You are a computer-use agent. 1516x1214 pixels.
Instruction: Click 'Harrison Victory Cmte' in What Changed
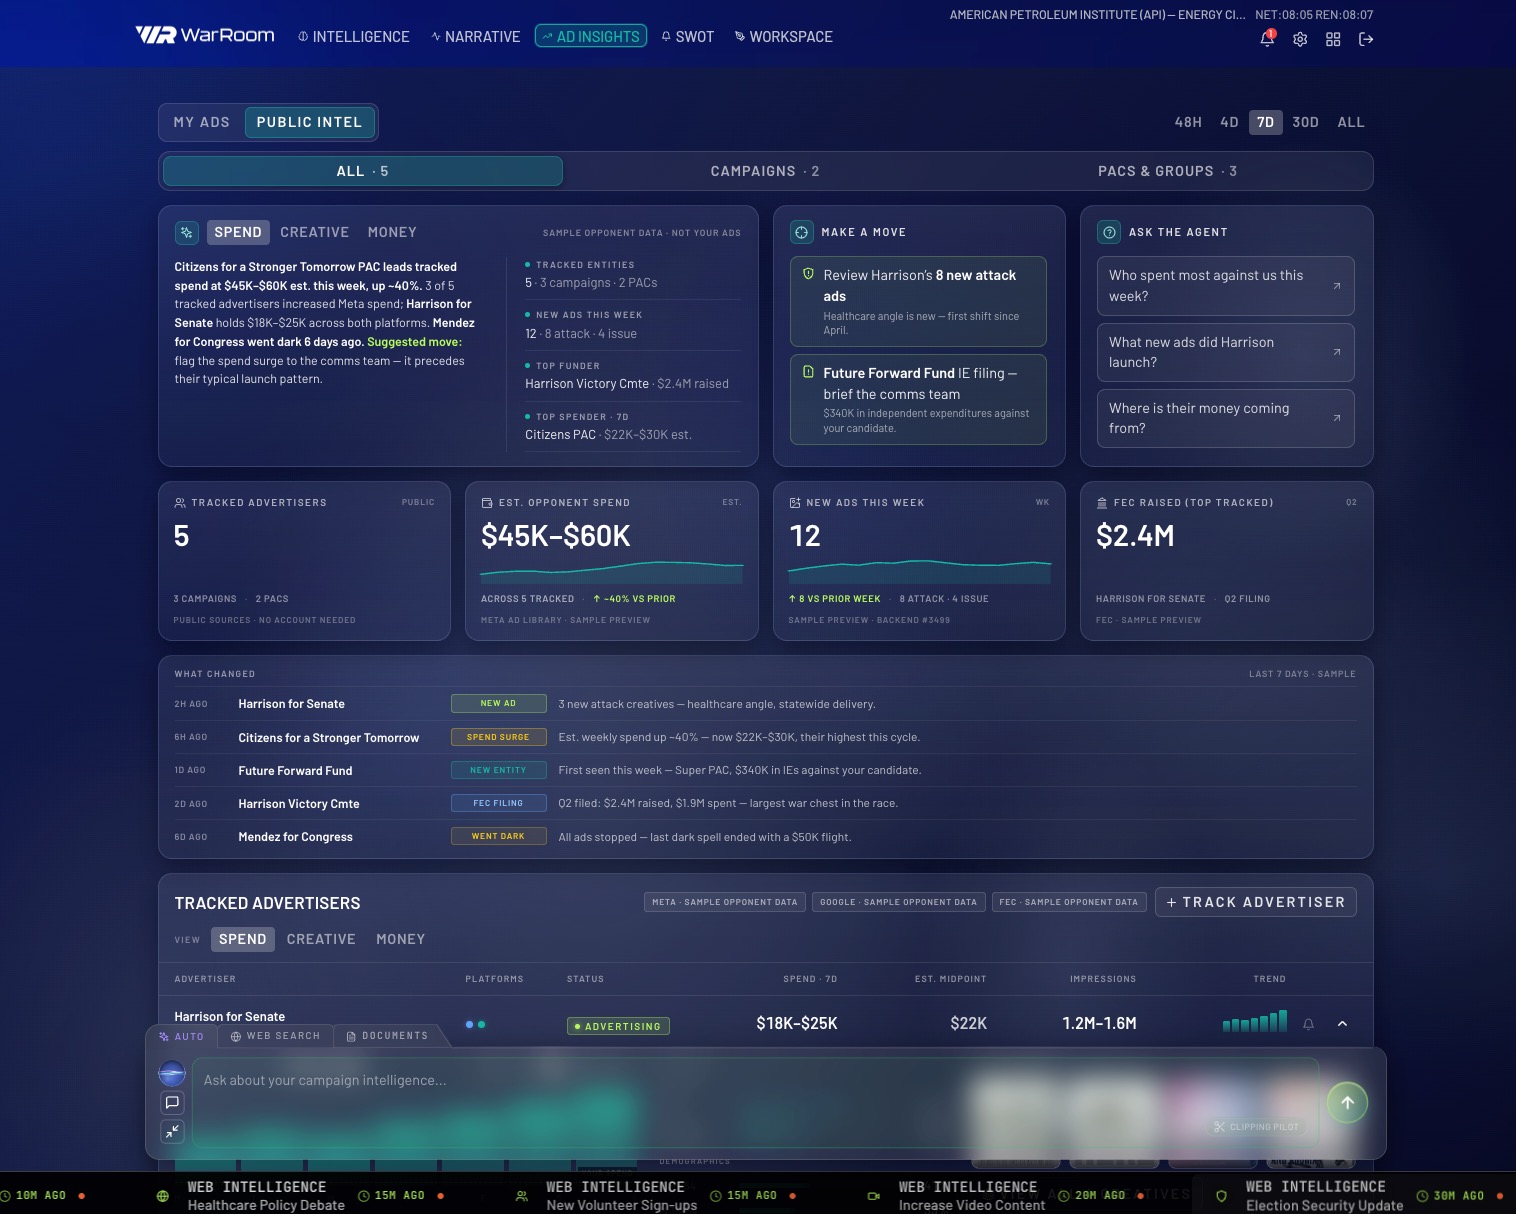click(x=299, y=804)
